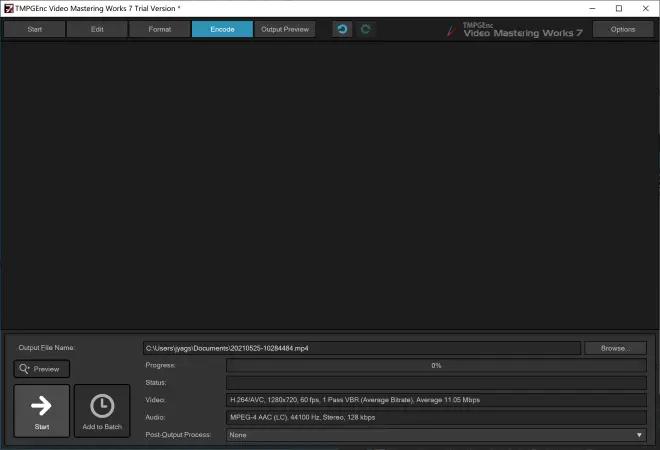This screenshot has height=450, width=660.
Task: Click the Output File Name path field
Action: [362, 348]
